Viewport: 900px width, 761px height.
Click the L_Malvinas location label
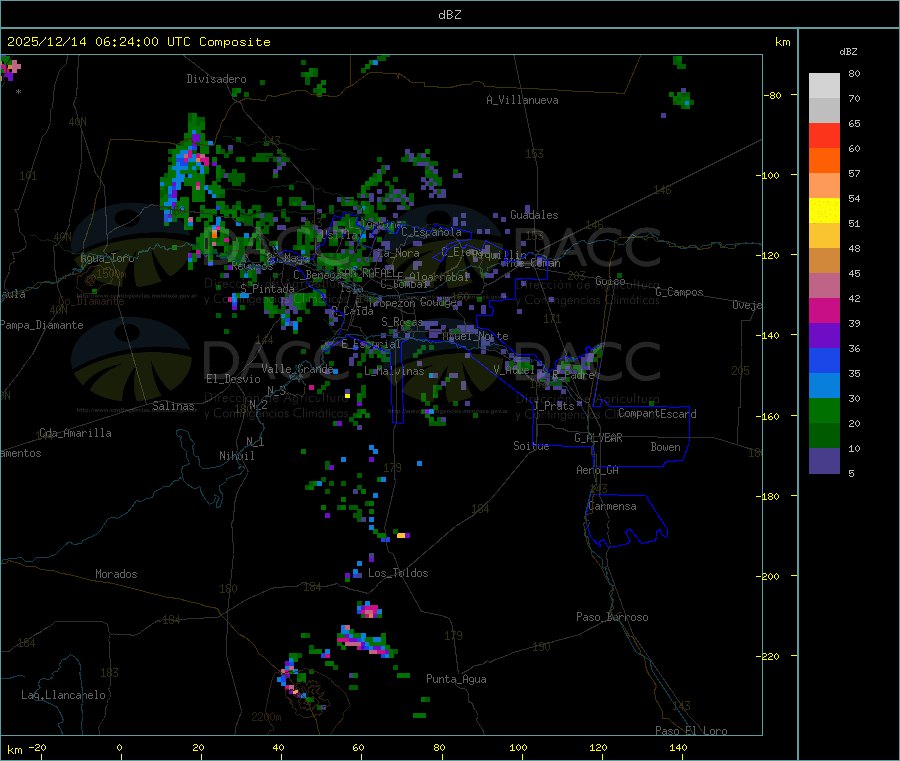(x=394, y=371)
